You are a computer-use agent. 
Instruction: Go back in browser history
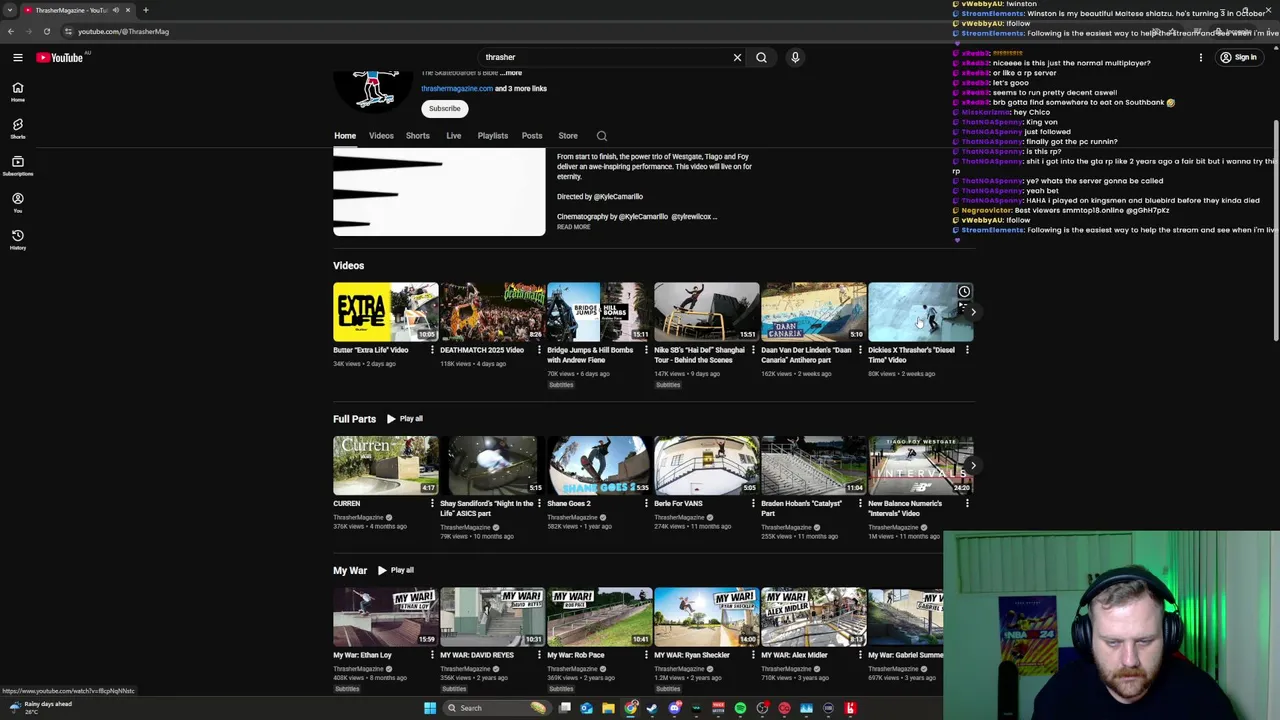click(10, 31)
